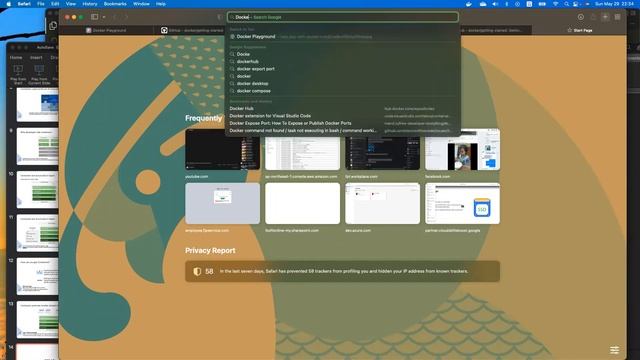Screen dimensions: 640x360
Task: Open the Safari menu in the menu bar
Action: pos(24,4)
